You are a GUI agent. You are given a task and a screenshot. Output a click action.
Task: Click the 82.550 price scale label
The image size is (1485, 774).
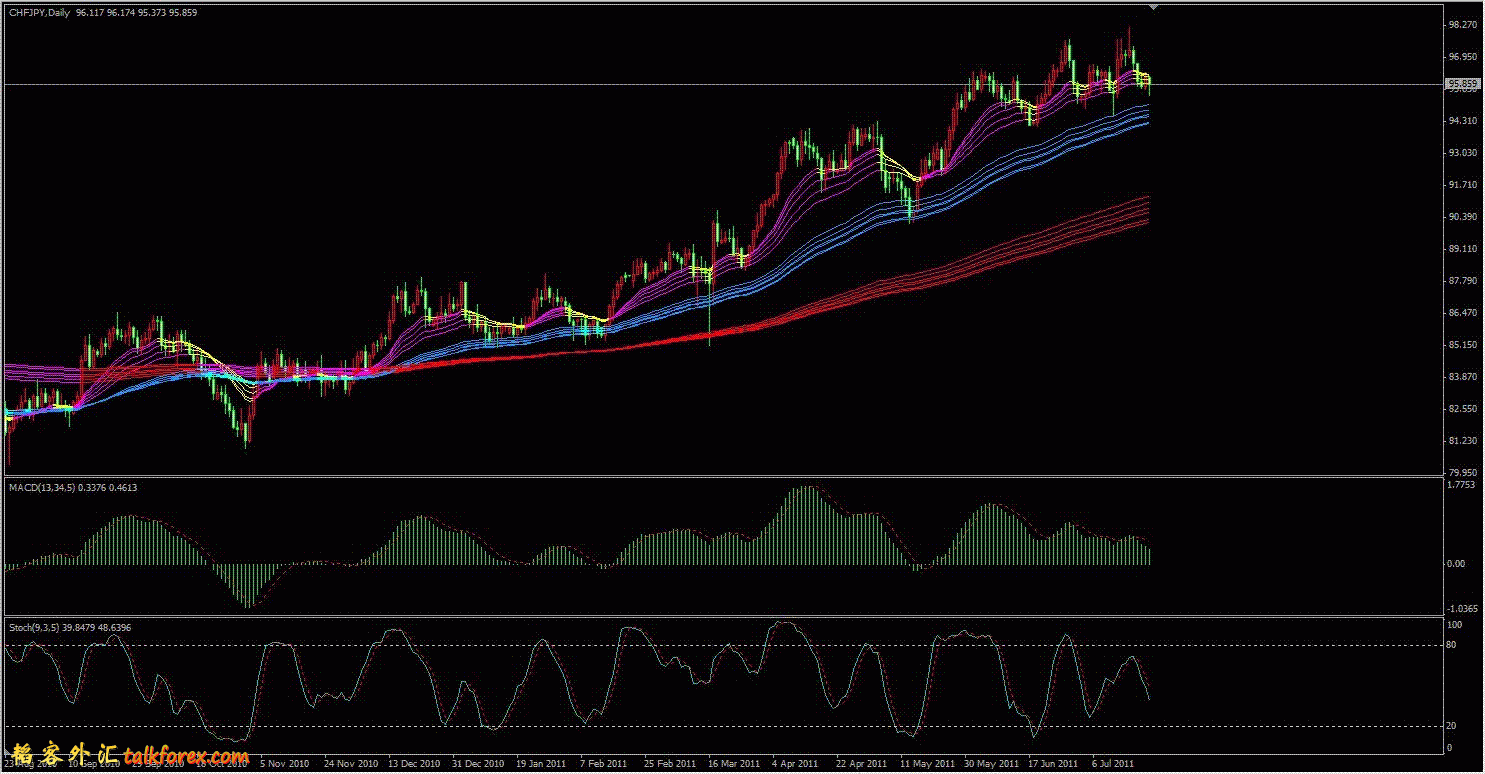tap(1463, 409)
